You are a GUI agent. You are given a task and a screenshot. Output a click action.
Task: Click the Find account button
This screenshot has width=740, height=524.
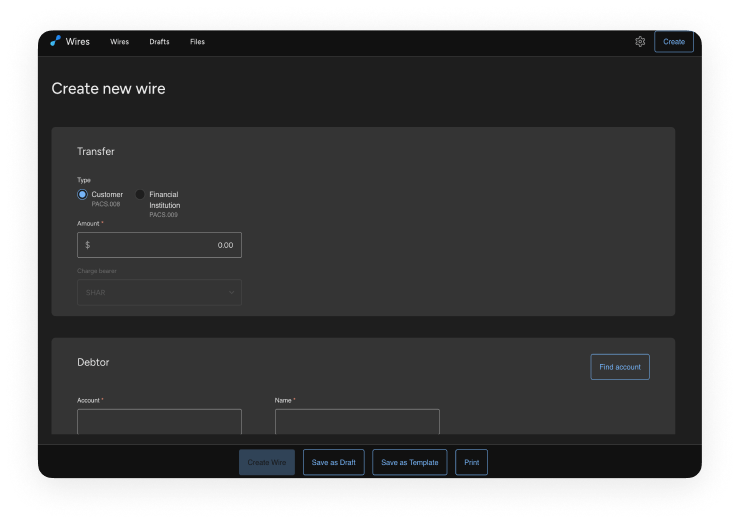coord(619,367)
